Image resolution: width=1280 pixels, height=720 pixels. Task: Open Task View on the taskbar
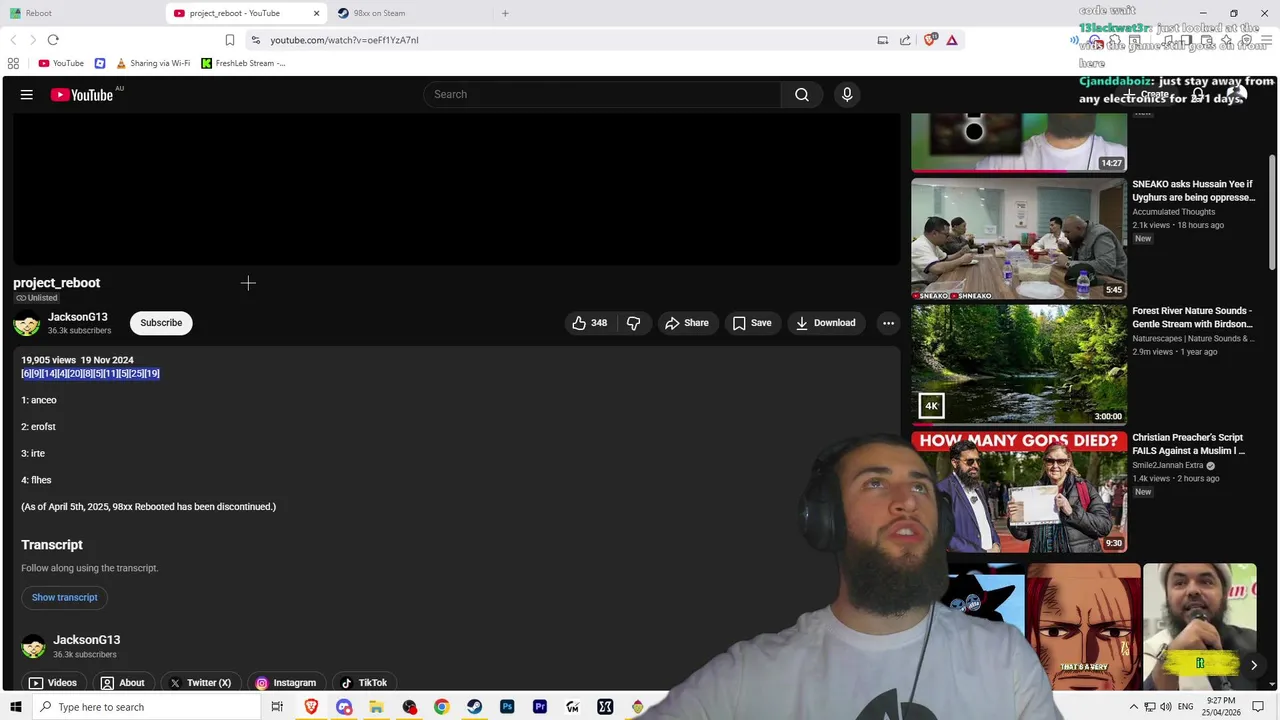(277, 707)
